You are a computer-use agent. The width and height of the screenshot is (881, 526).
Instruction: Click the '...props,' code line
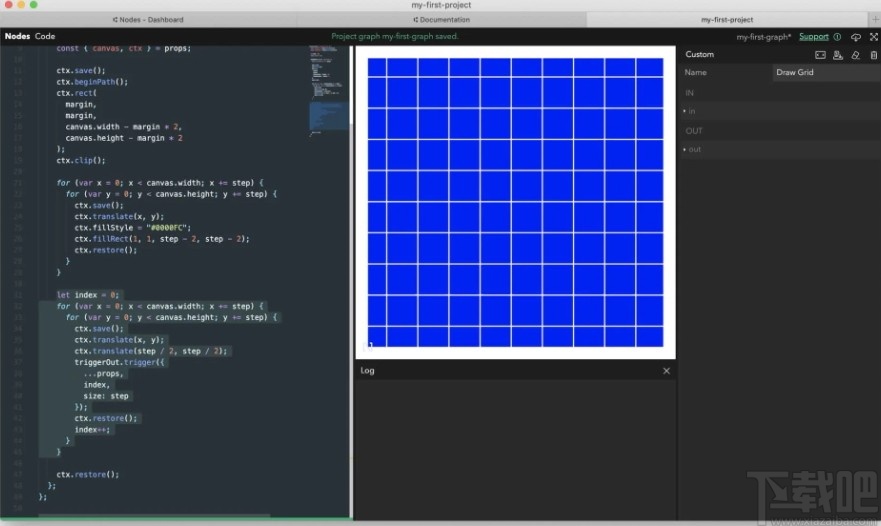[x=103, y=374]
